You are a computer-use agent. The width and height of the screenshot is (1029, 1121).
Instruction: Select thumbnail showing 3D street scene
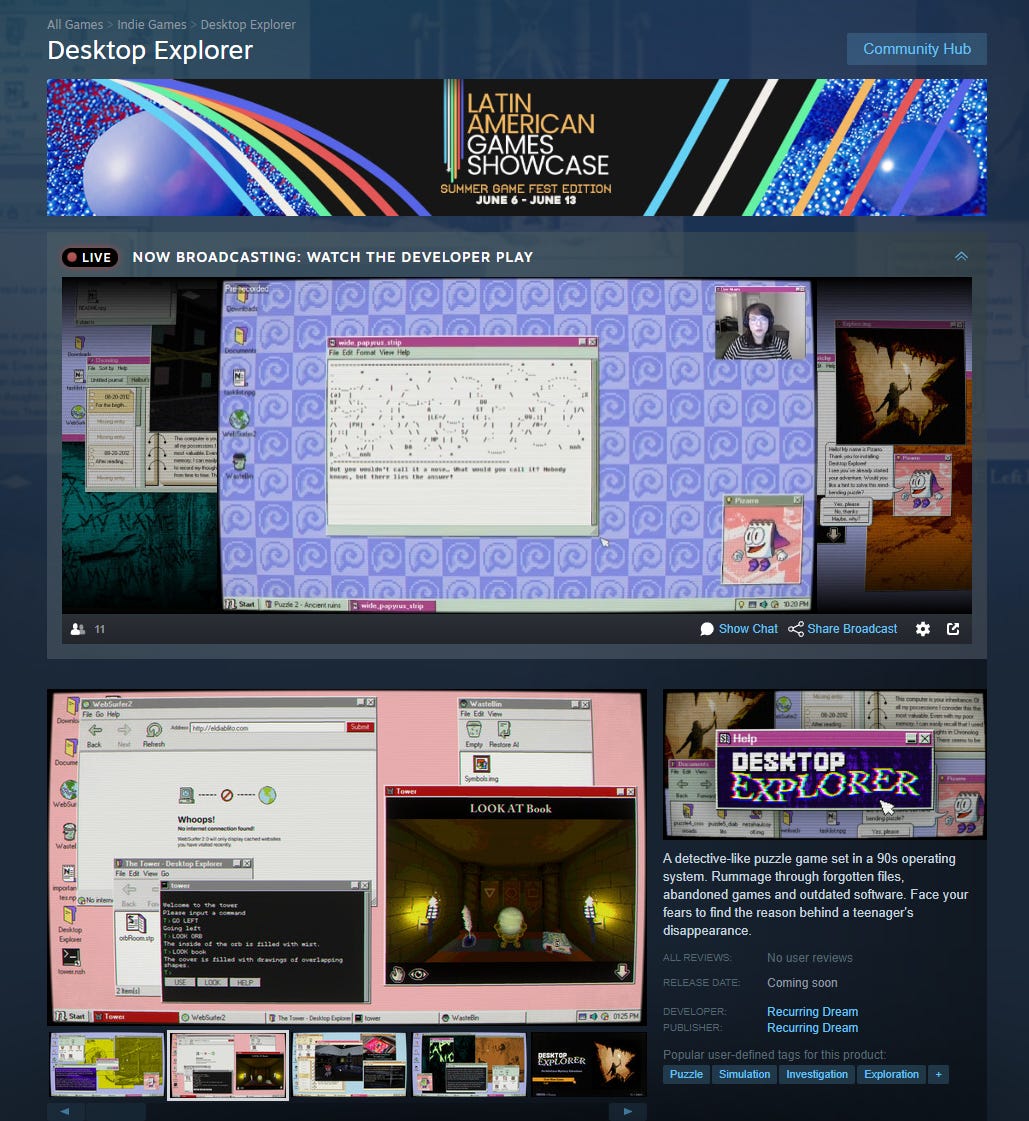pos(349,1065)
